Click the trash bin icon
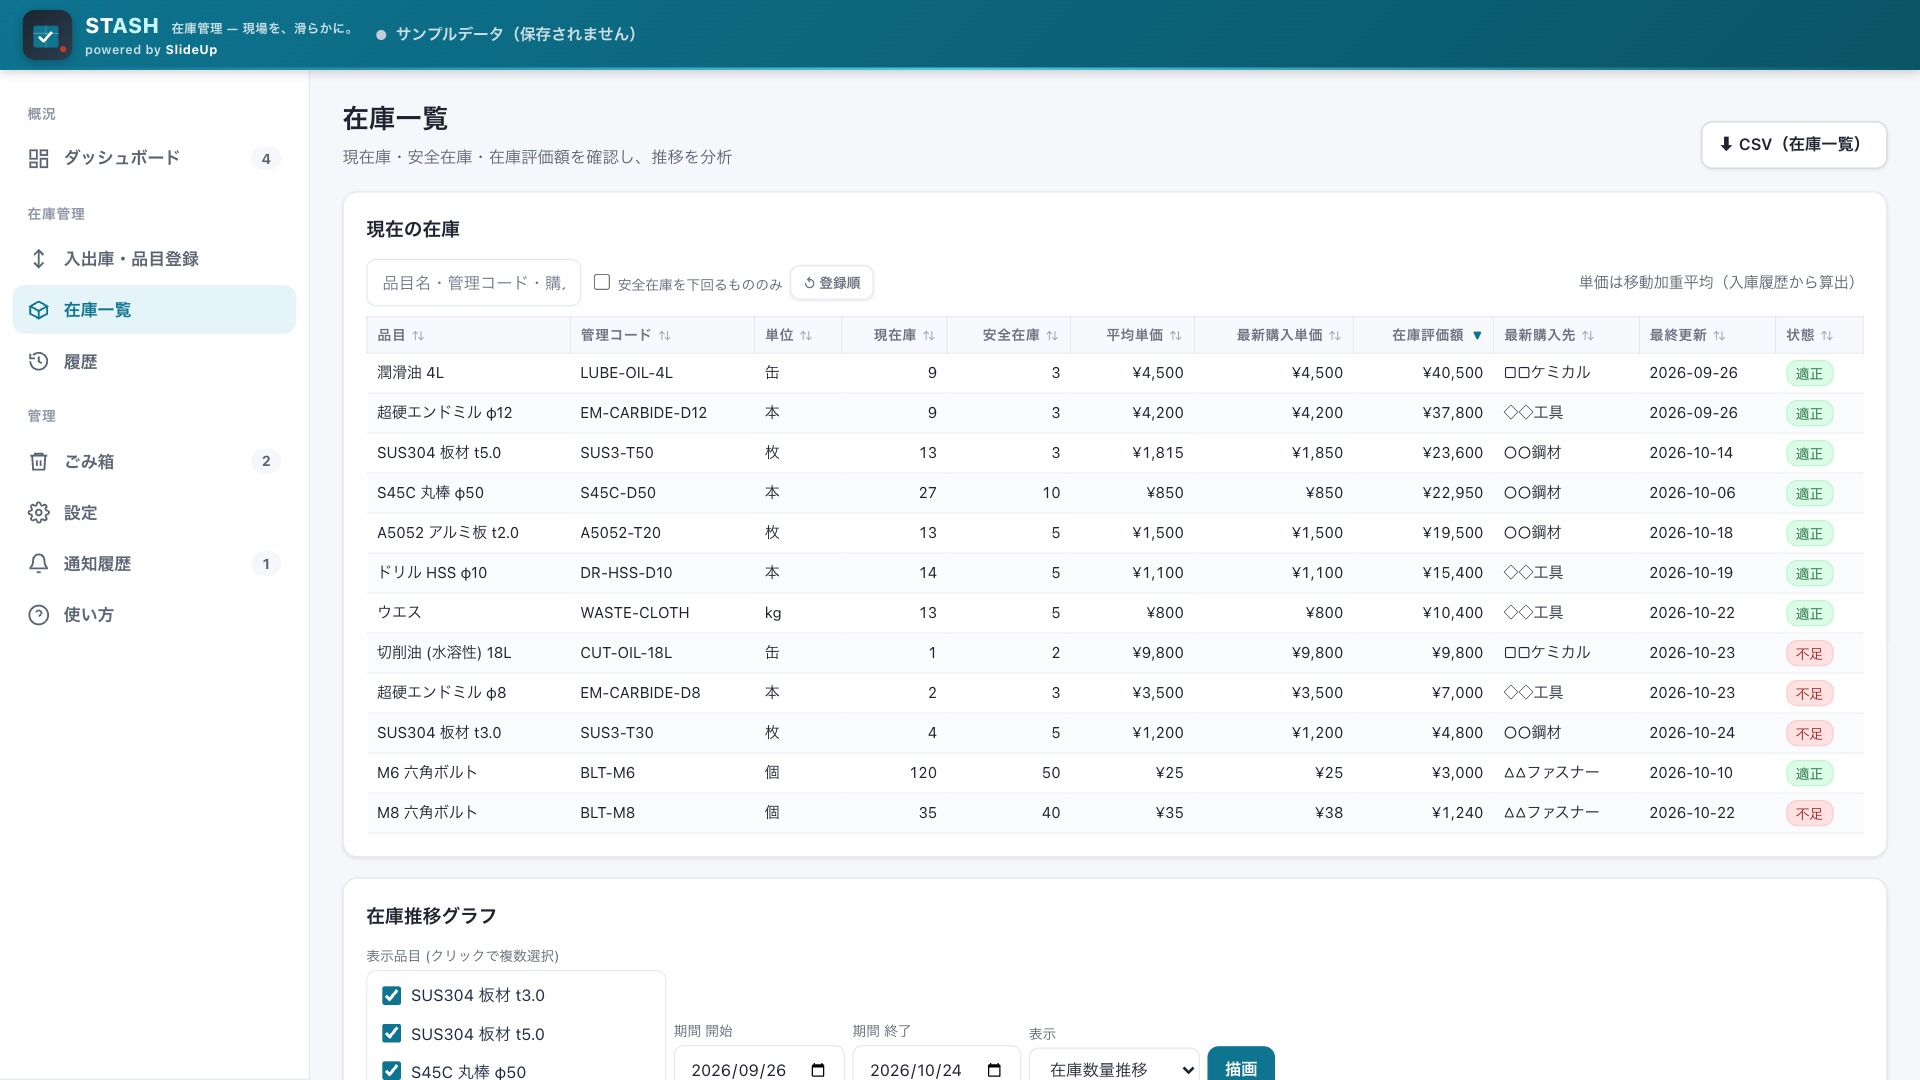The height and width of the screenshot is (1080, 1920). [x=38, y=461]
